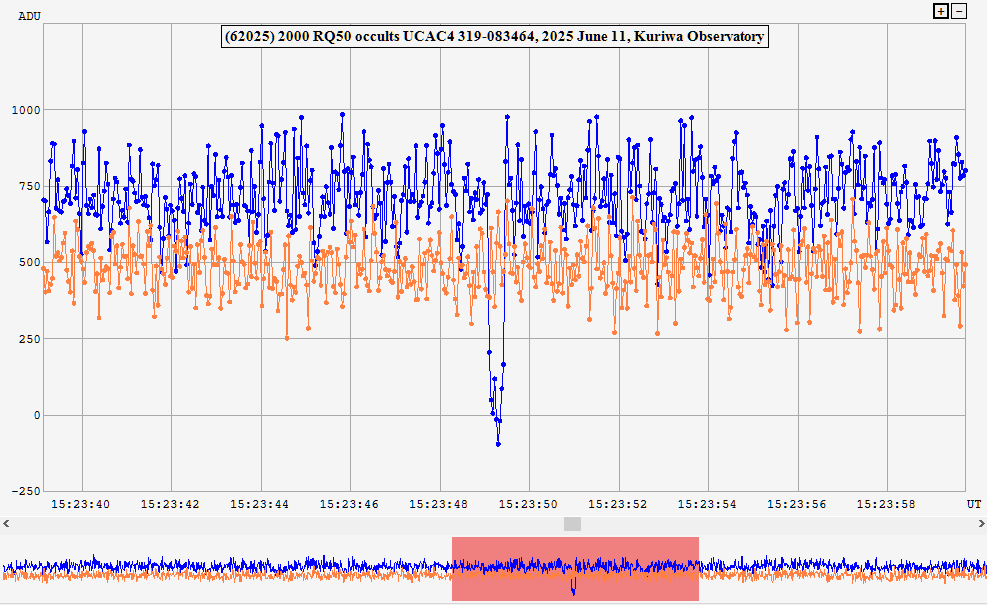The height and width of the screenshot is (605, 987).
Task: Click the scrollbar track right of the thumb
Action: (780, 523)
